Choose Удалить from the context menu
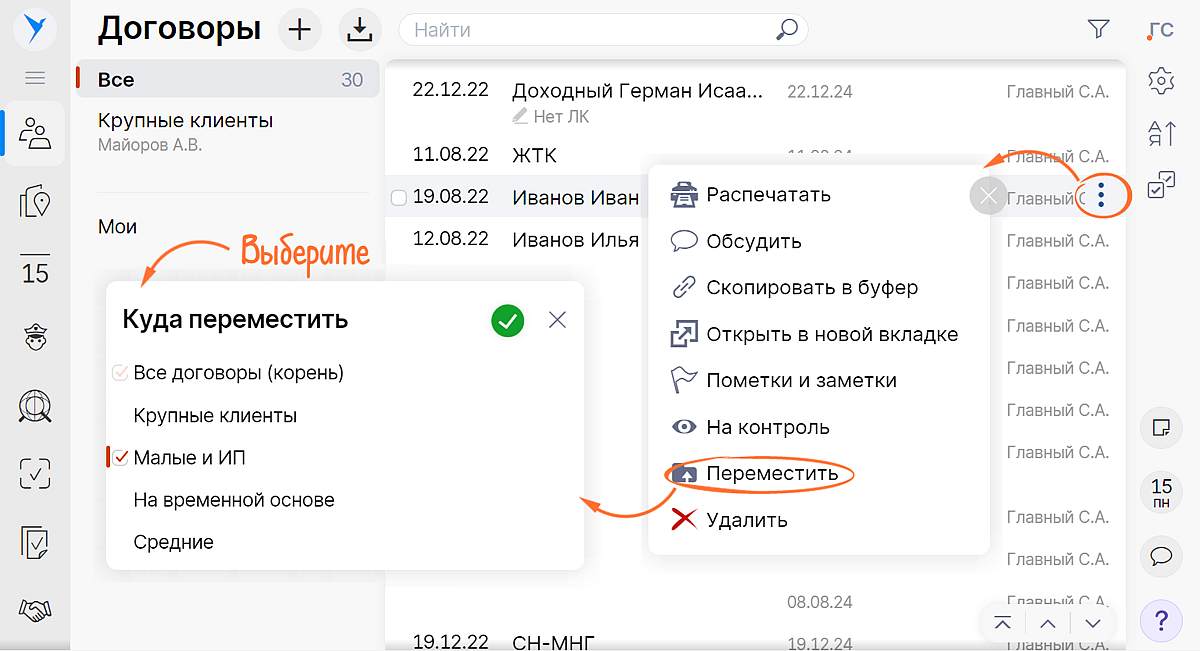Image resolution: width=1200 pixels, height=651 pixels. pos(746,520)
